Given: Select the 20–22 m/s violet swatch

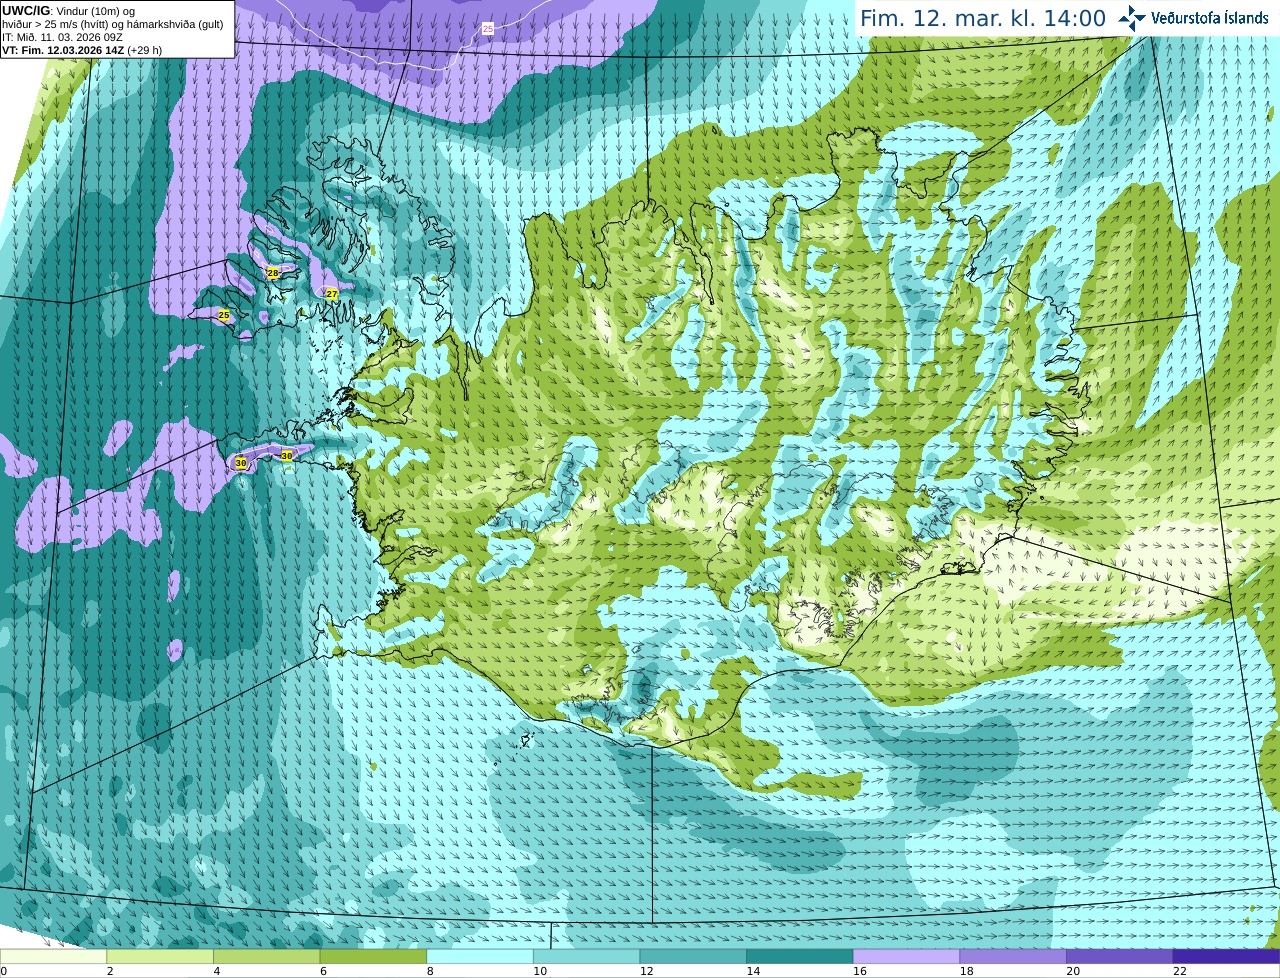Looking at the screenshot, I should click(x=1120, y=957).
